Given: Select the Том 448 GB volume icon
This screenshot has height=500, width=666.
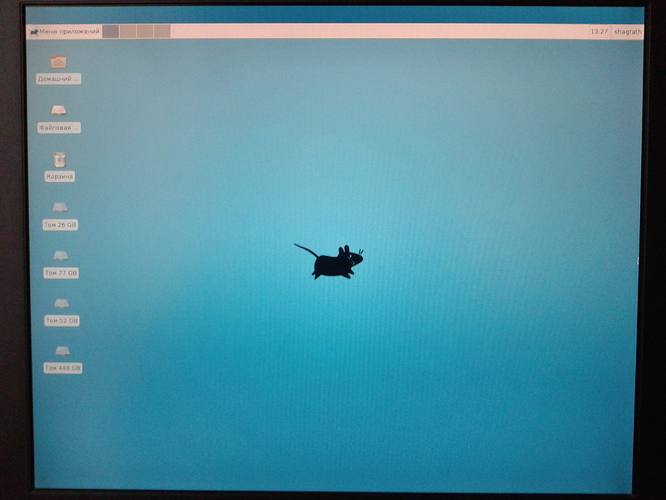Looking at the screenshot, I should [62, 351].
